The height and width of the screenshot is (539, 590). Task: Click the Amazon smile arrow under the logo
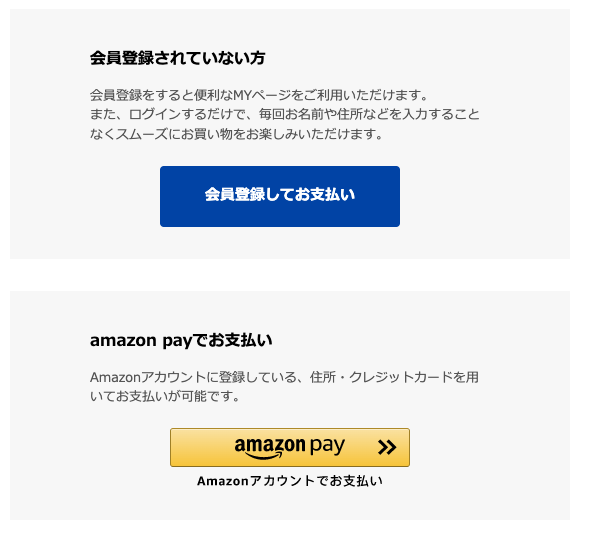point(263,456)
